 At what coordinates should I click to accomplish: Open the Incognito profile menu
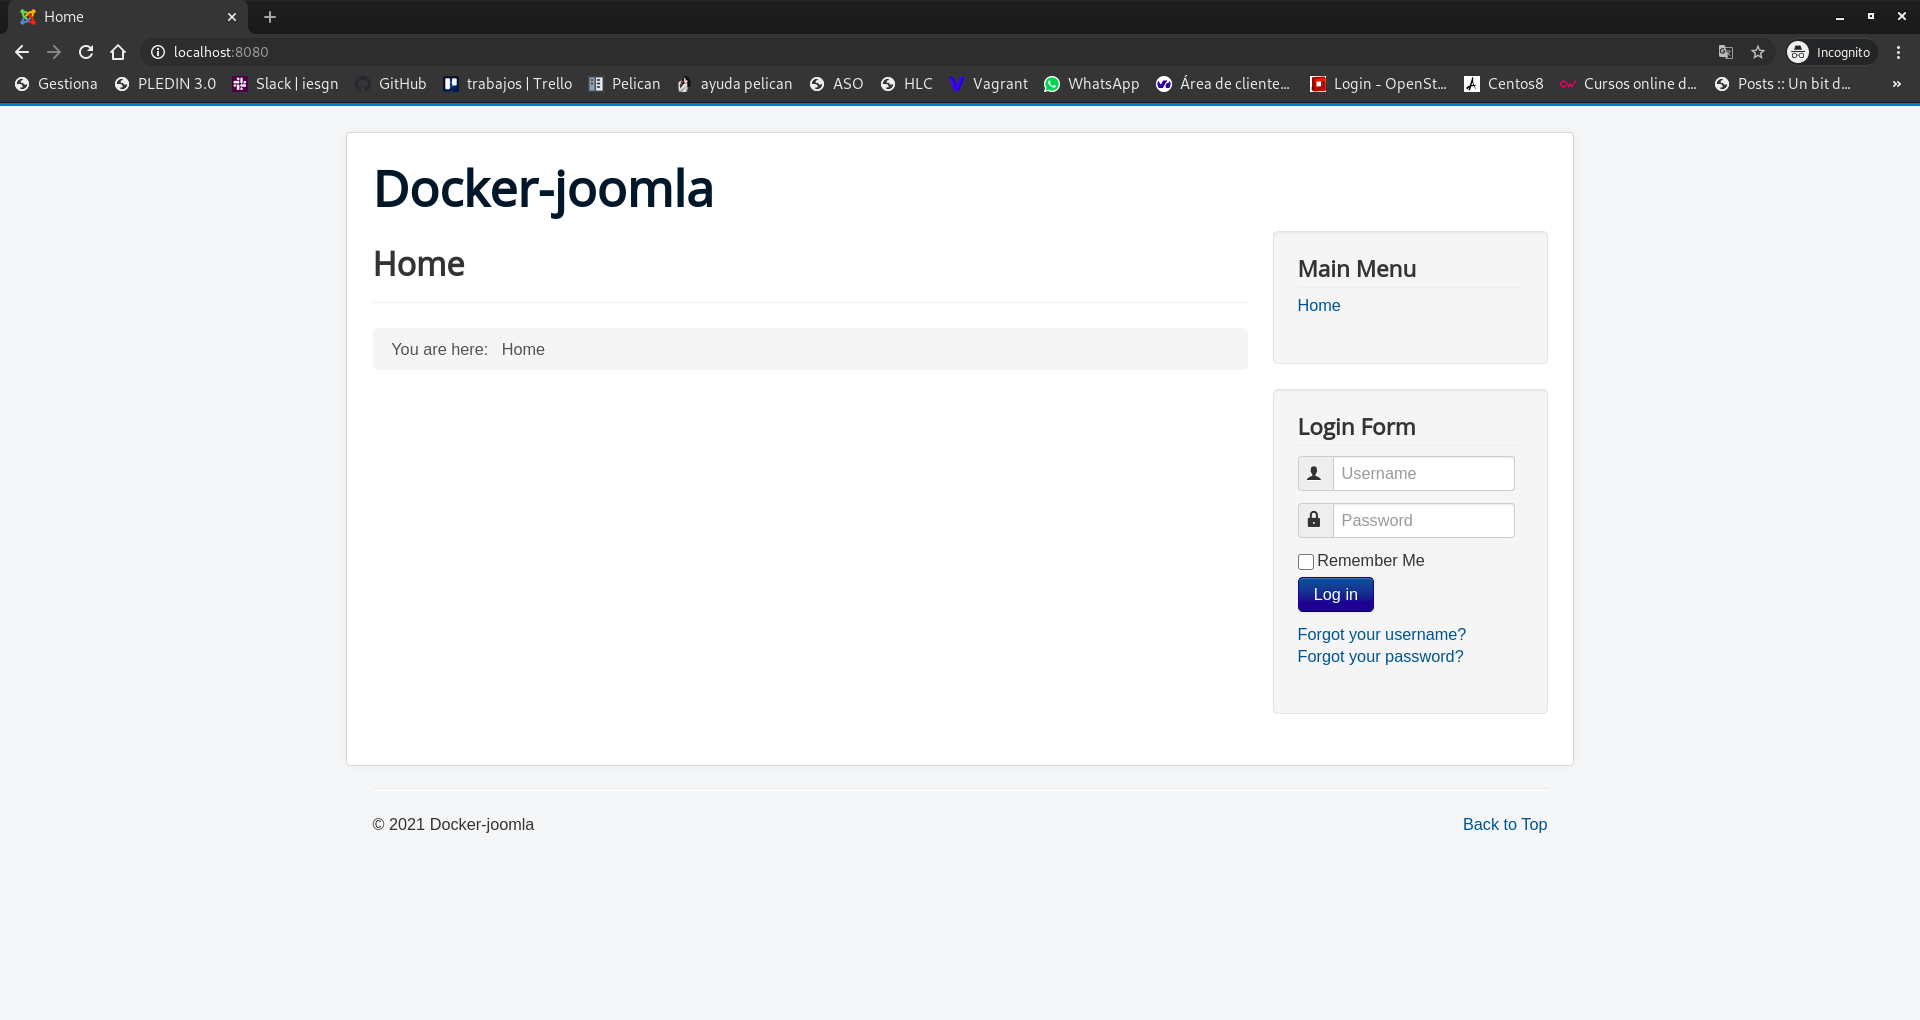[x=1831, y=51]
